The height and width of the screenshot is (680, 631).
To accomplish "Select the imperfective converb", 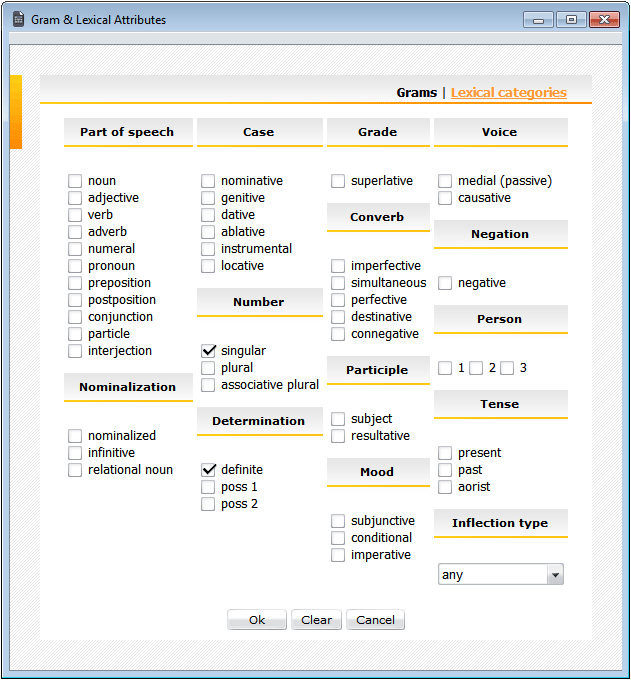I will click(338, 266).
